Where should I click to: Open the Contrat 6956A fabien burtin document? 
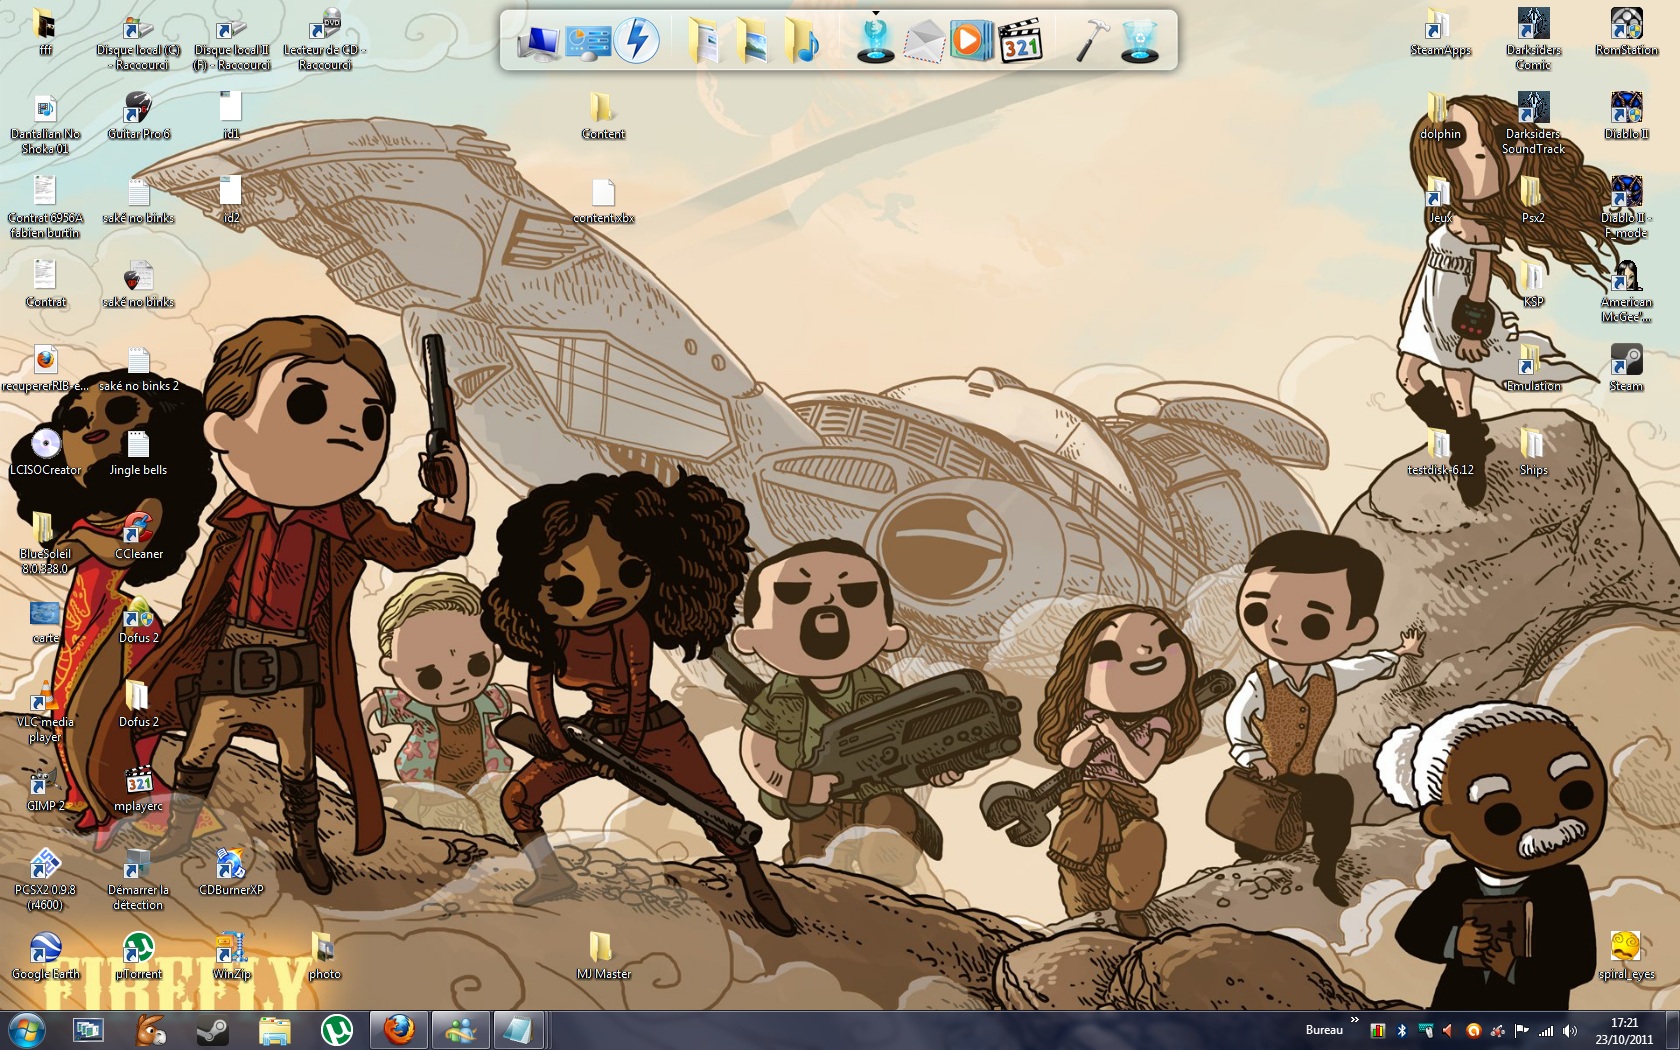(x=45, y=207)
